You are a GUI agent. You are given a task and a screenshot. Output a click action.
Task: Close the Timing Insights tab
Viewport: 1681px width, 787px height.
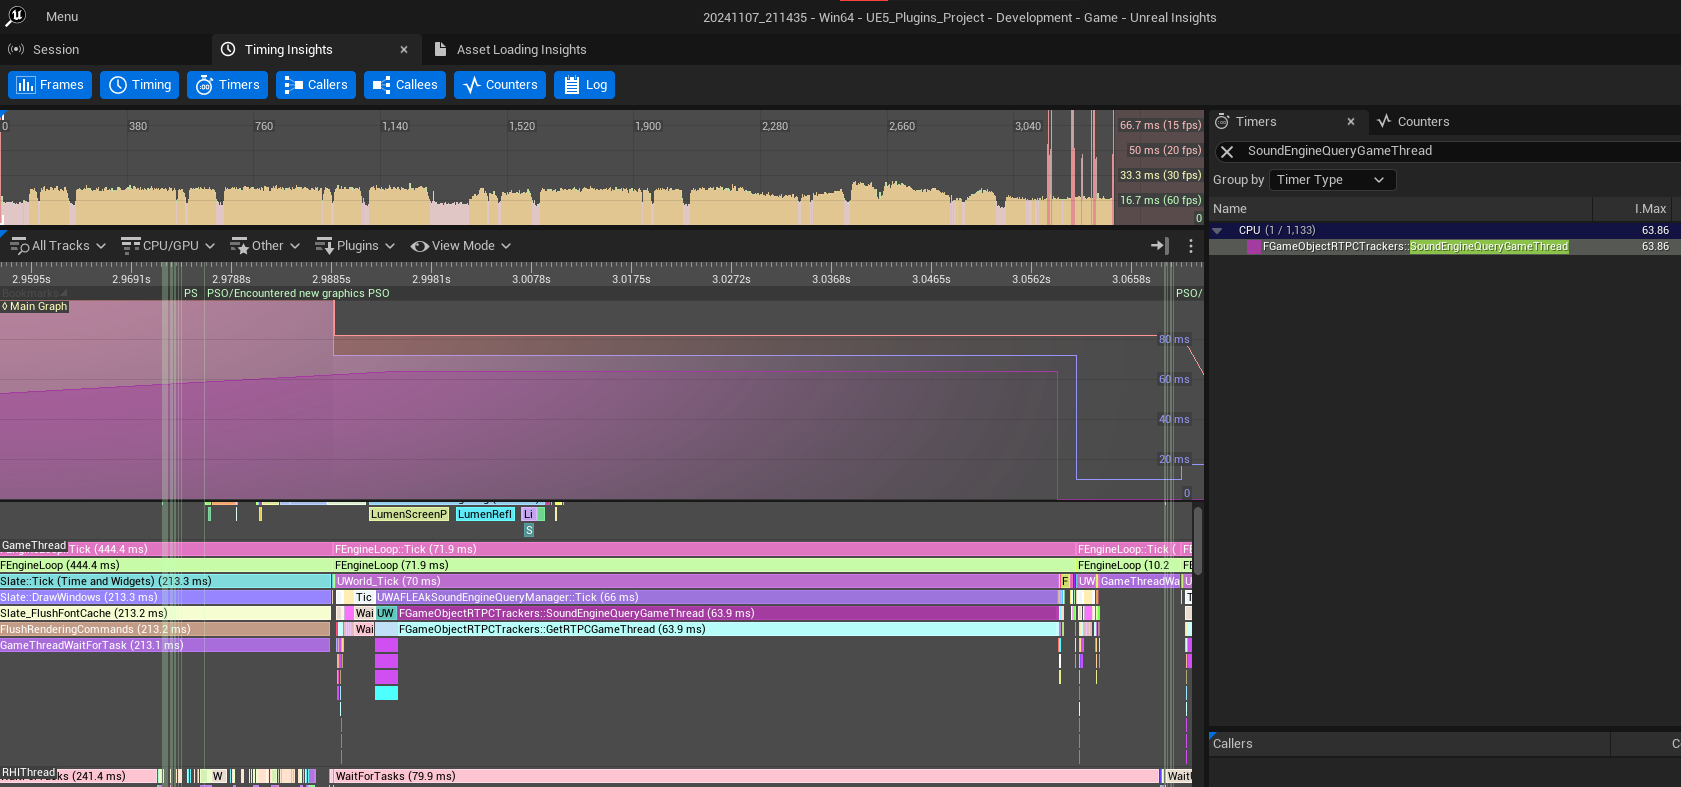[404, 50]
